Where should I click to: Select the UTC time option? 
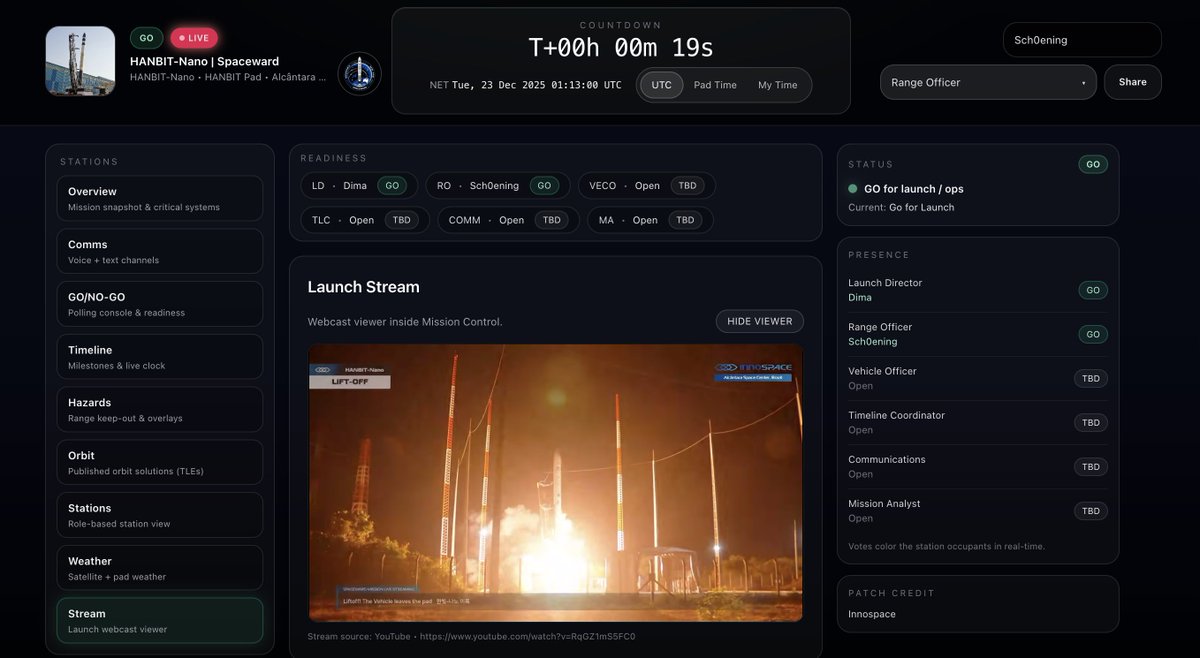click(x=662, y=85)
